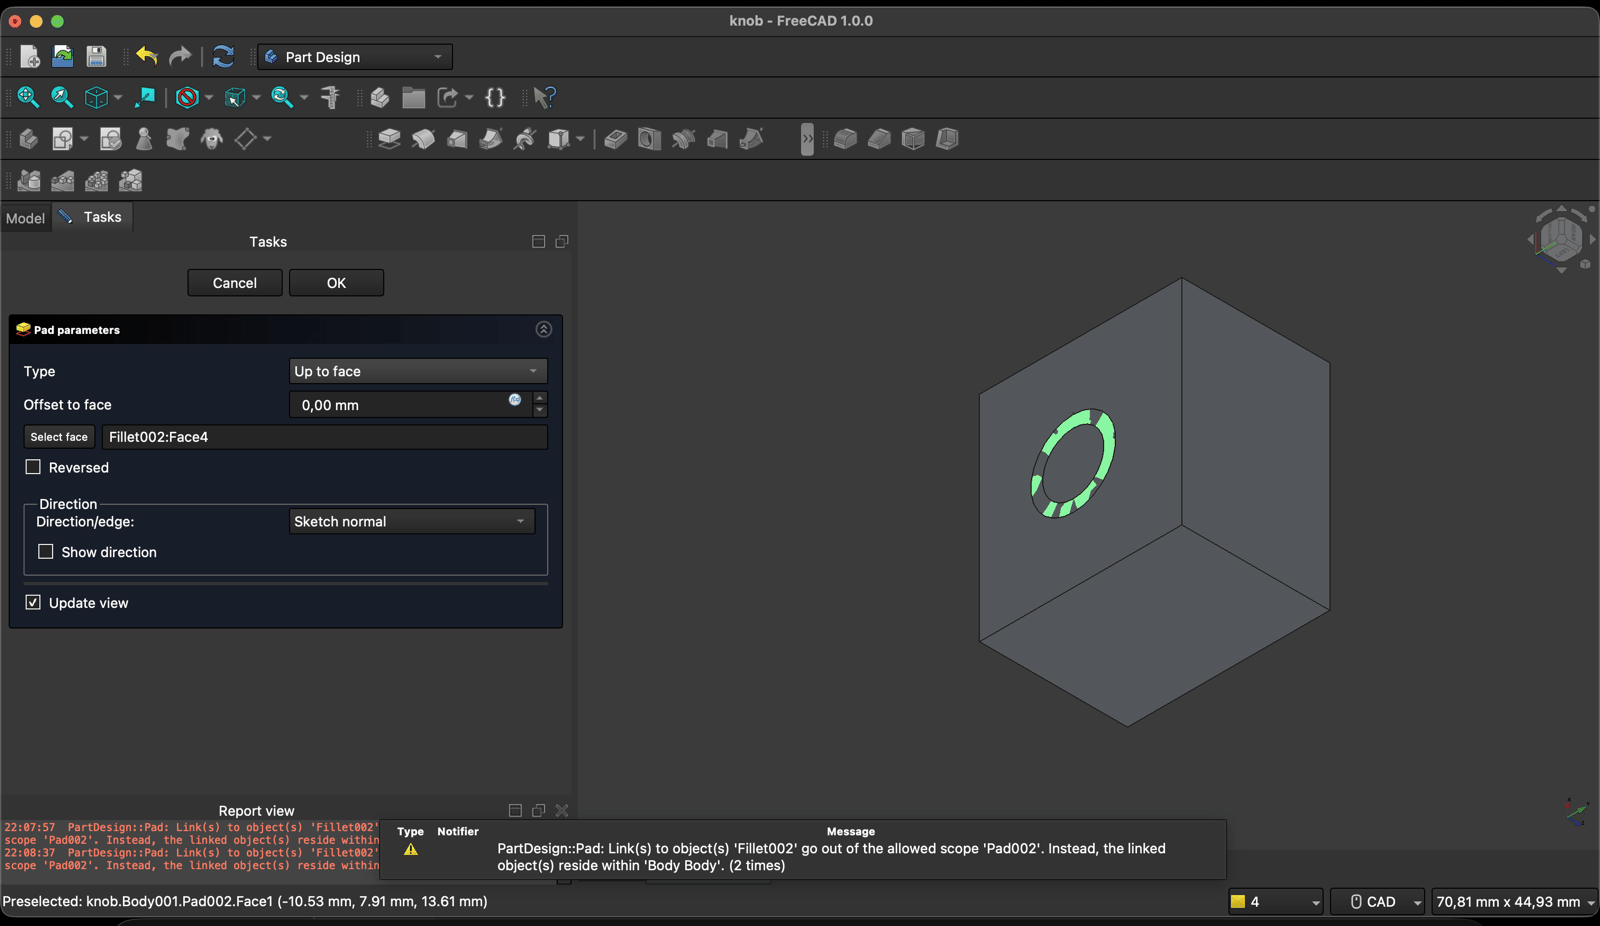Open the pad Type 'Up to face' dropdown
1600x926 pixels.
(418, 371)
